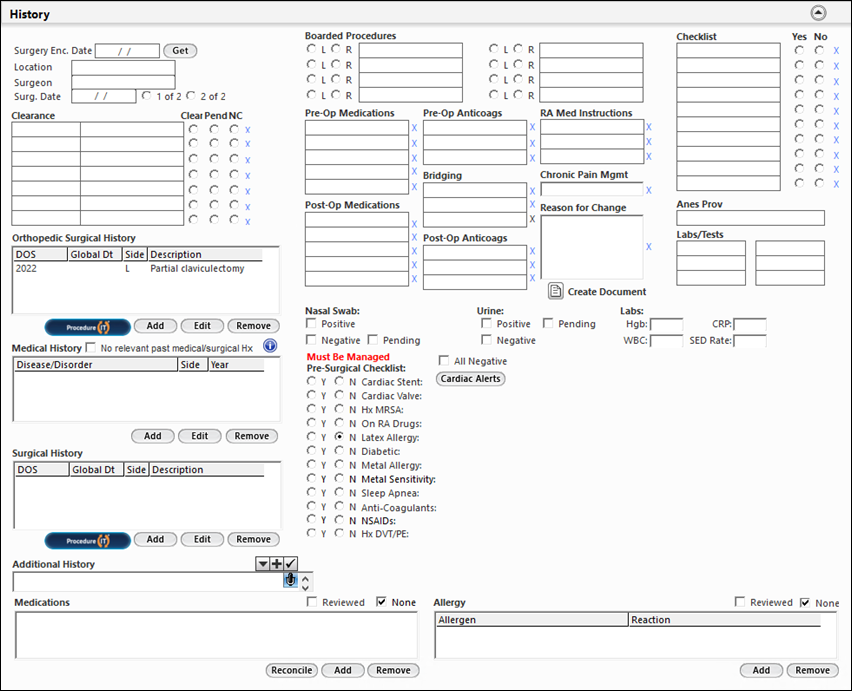This screenshot has width=852, height=691.
Task: Click the Surgery Enc. Date field
Action: (x=127, y=51)
